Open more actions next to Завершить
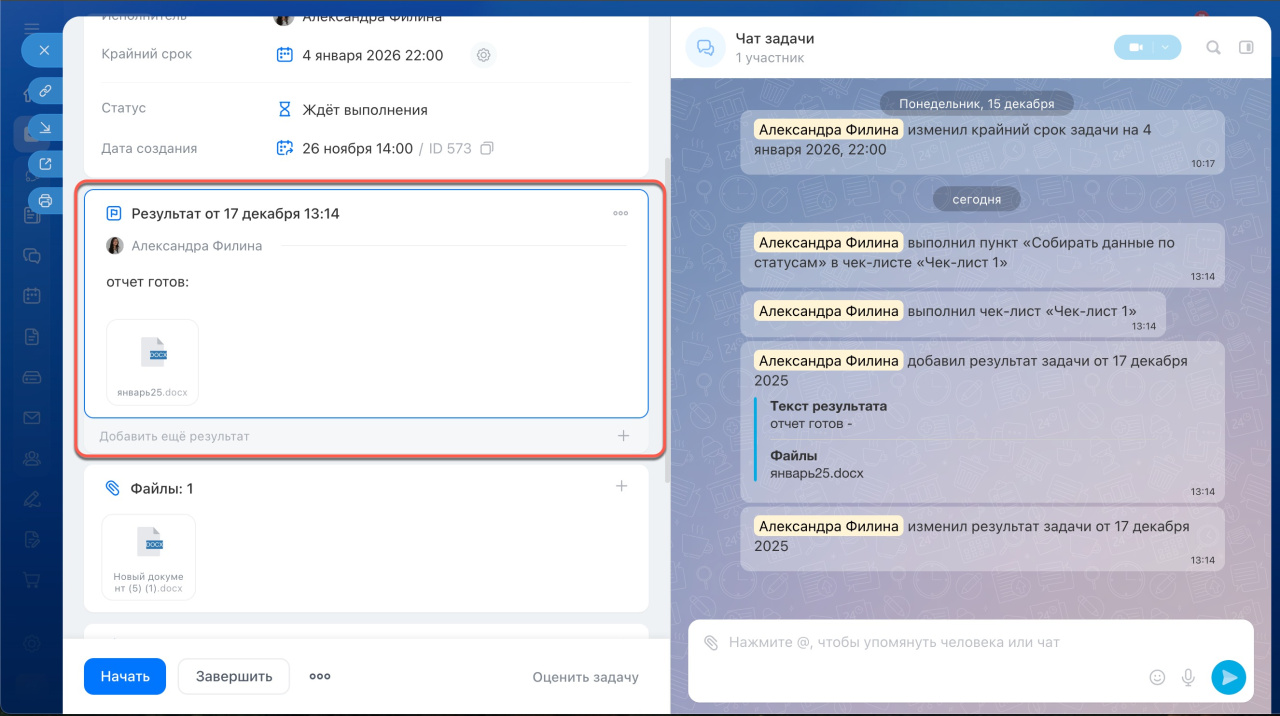This screenshot has width=1280, height=716. click(x=320, y=677)
